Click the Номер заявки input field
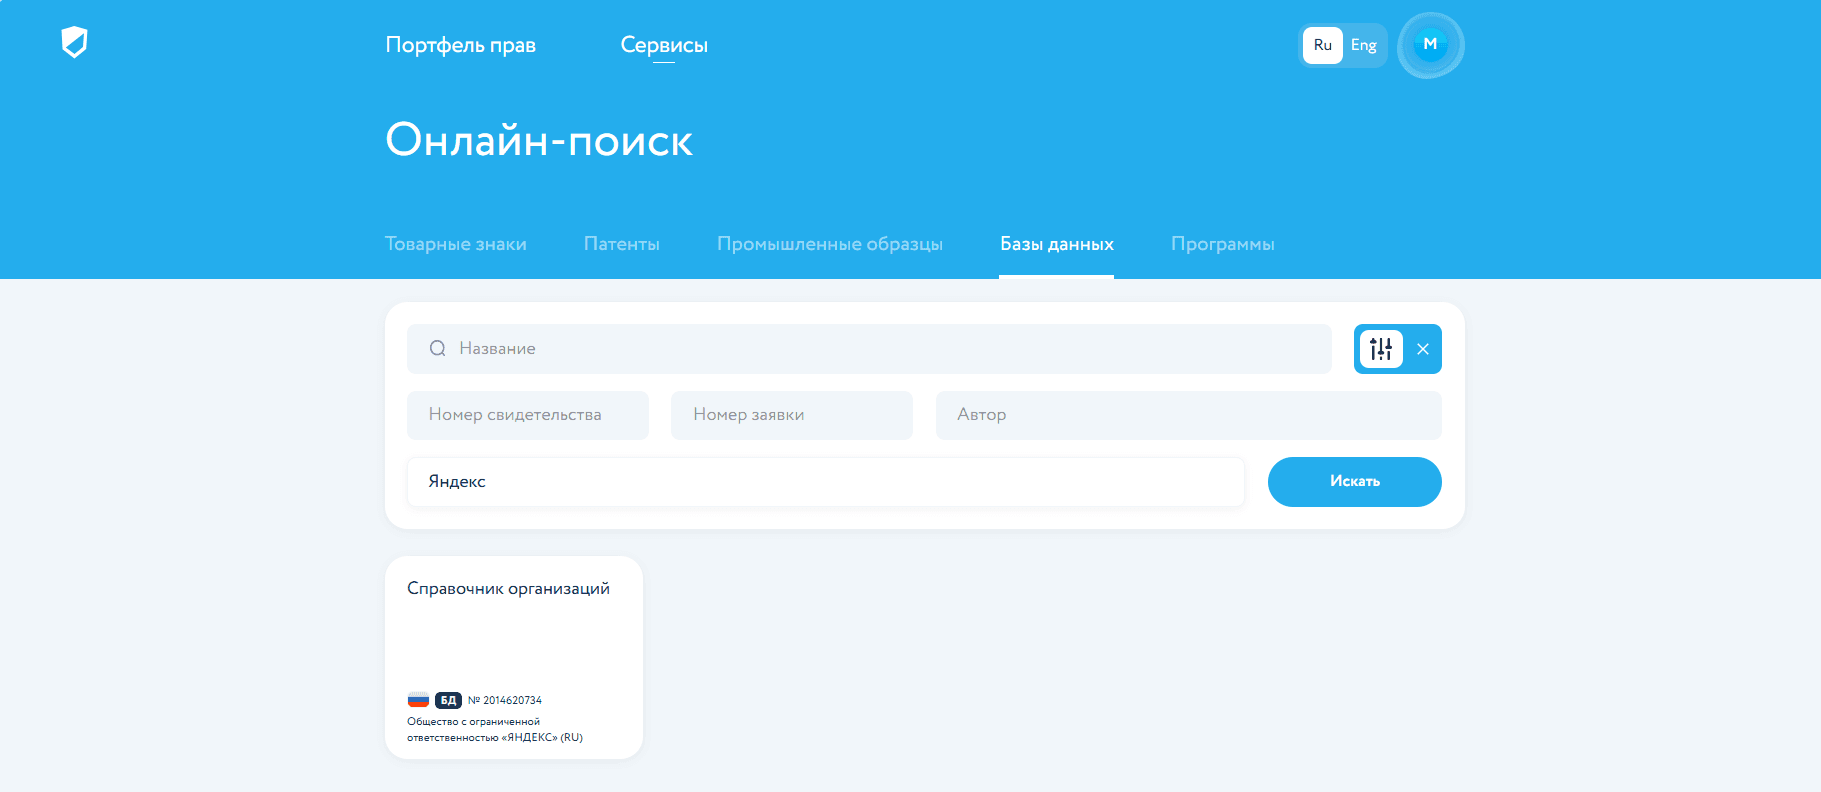This screenshot has height=792, width=1821. (x=791, y=415)
